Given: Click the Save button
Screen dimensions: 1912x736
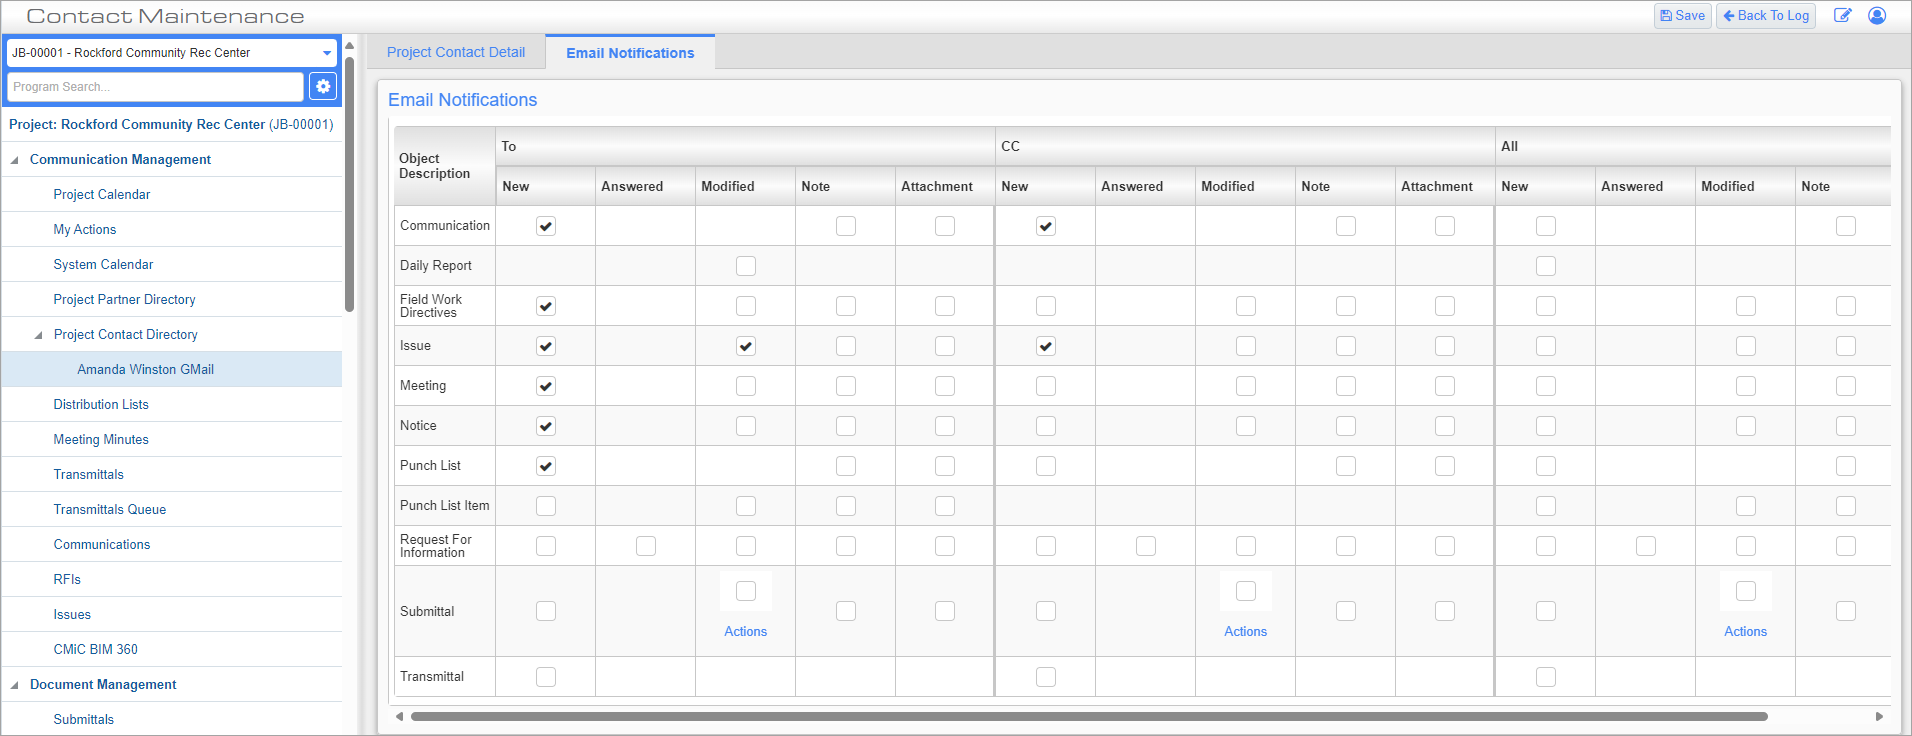Looking at the screenshot, I should [1683, 16].
